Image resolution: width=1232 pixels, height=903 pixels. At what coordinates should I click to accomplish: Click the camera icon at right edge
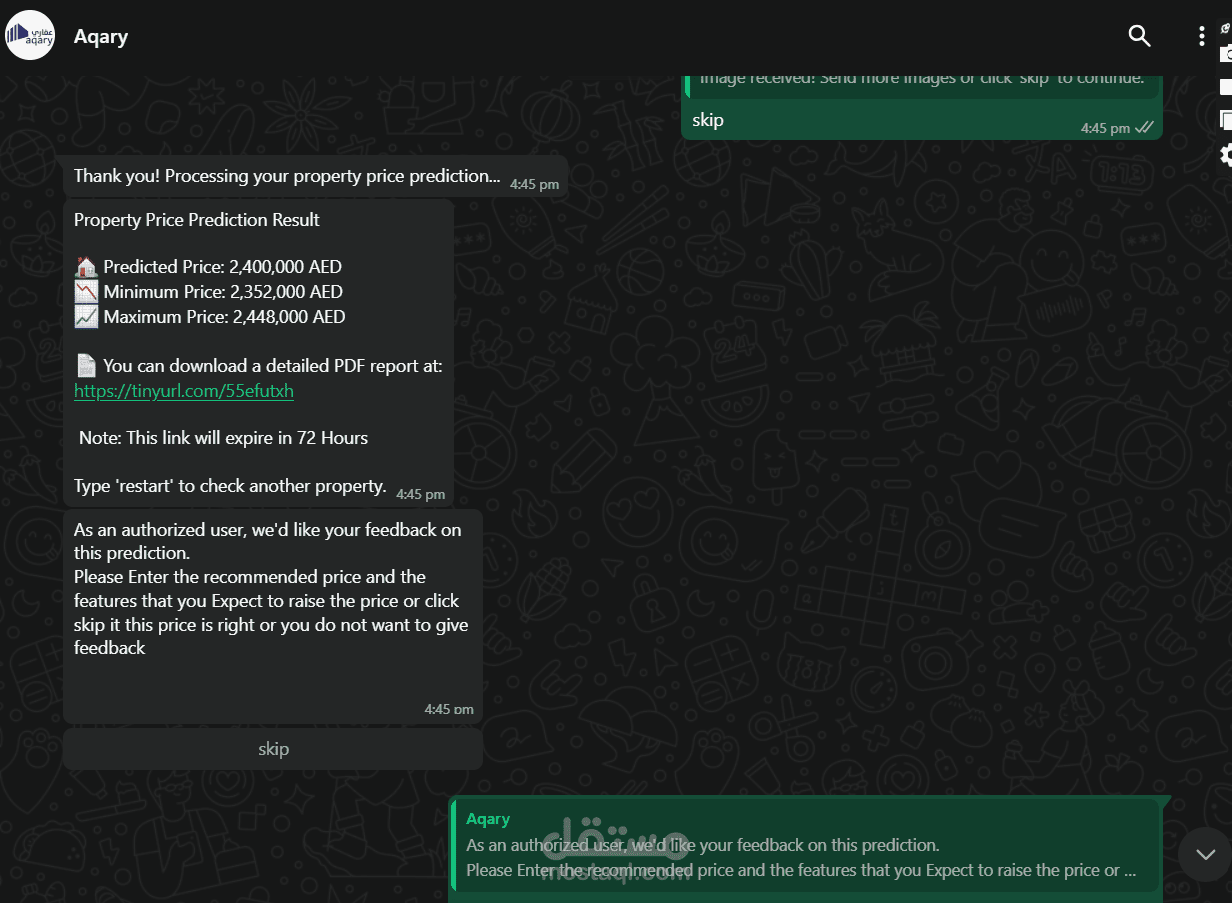pos(1225,54)
